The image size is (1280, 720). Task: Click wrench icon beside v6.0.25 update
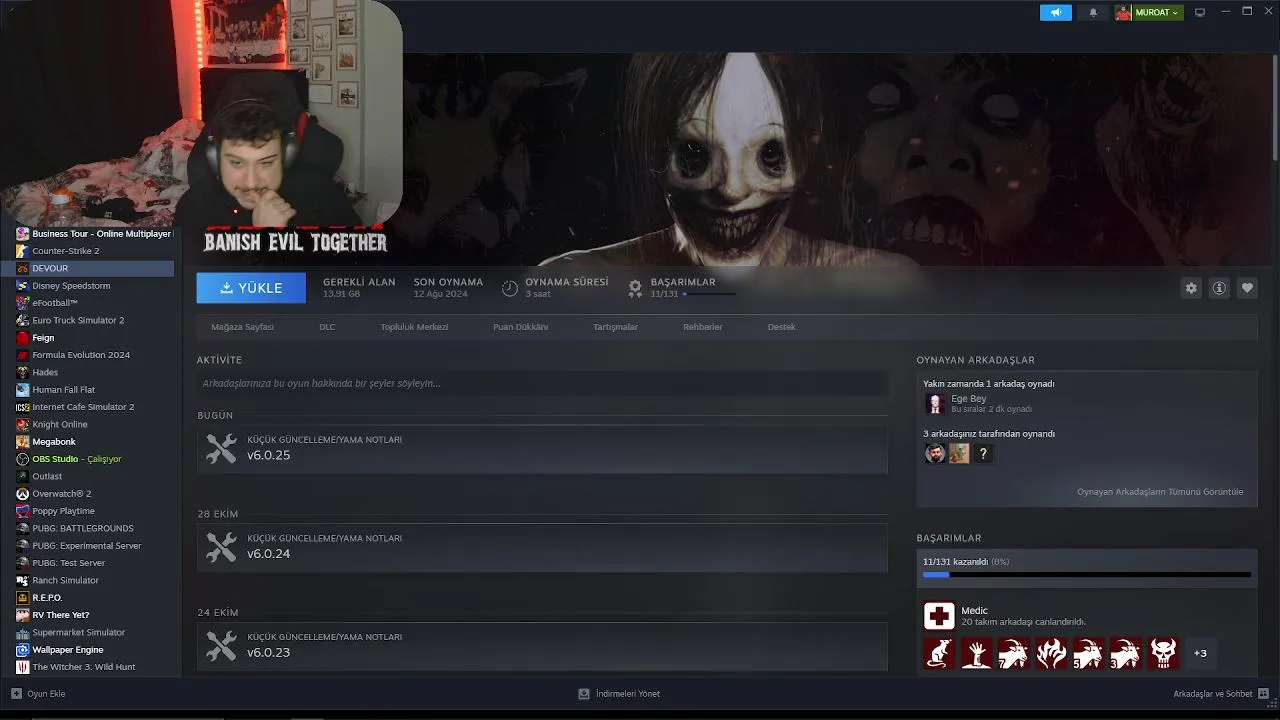[221, 449]
